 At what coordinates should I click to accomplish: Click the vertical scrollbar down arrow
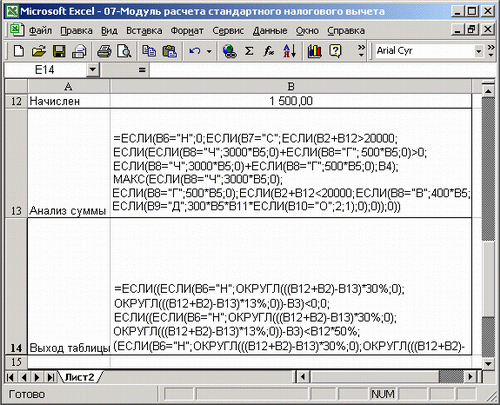tap(488, 363)
